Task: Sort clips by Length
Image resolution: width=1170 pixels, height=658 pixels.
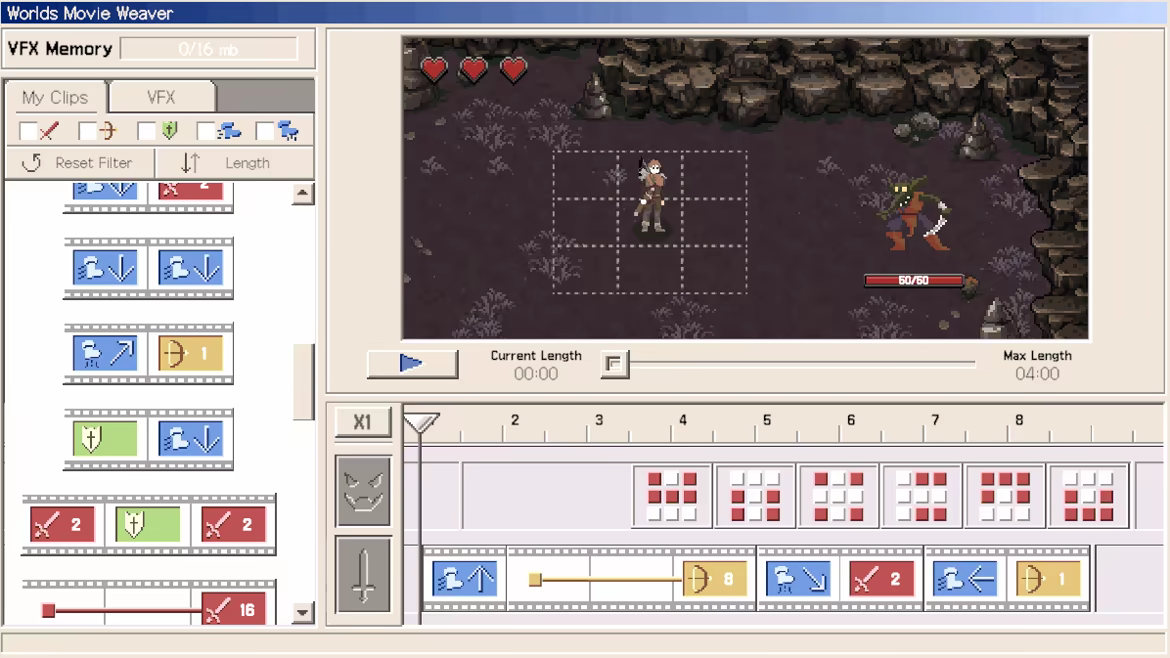Action: (235, 163)
